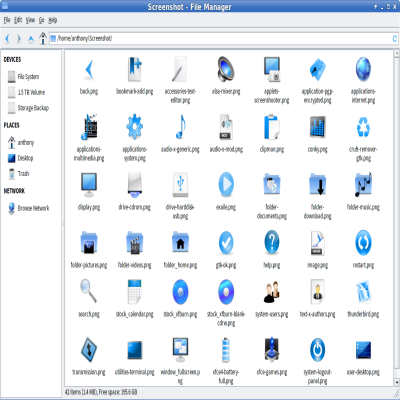Viewport: 400px width, 400px height.
Task: Go to parent folder with up arrow
Action: pyautogui.click(x=31, y=39)
